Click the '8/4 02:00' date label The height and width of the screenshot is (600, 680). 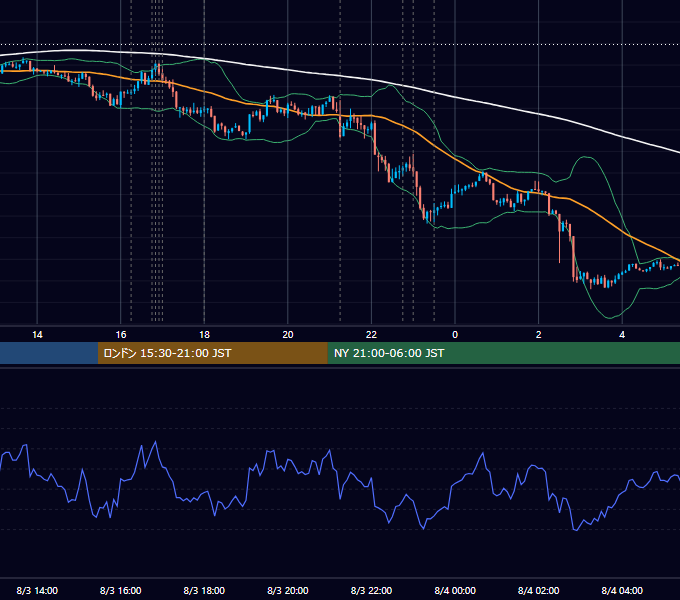(x=539, y=590)
